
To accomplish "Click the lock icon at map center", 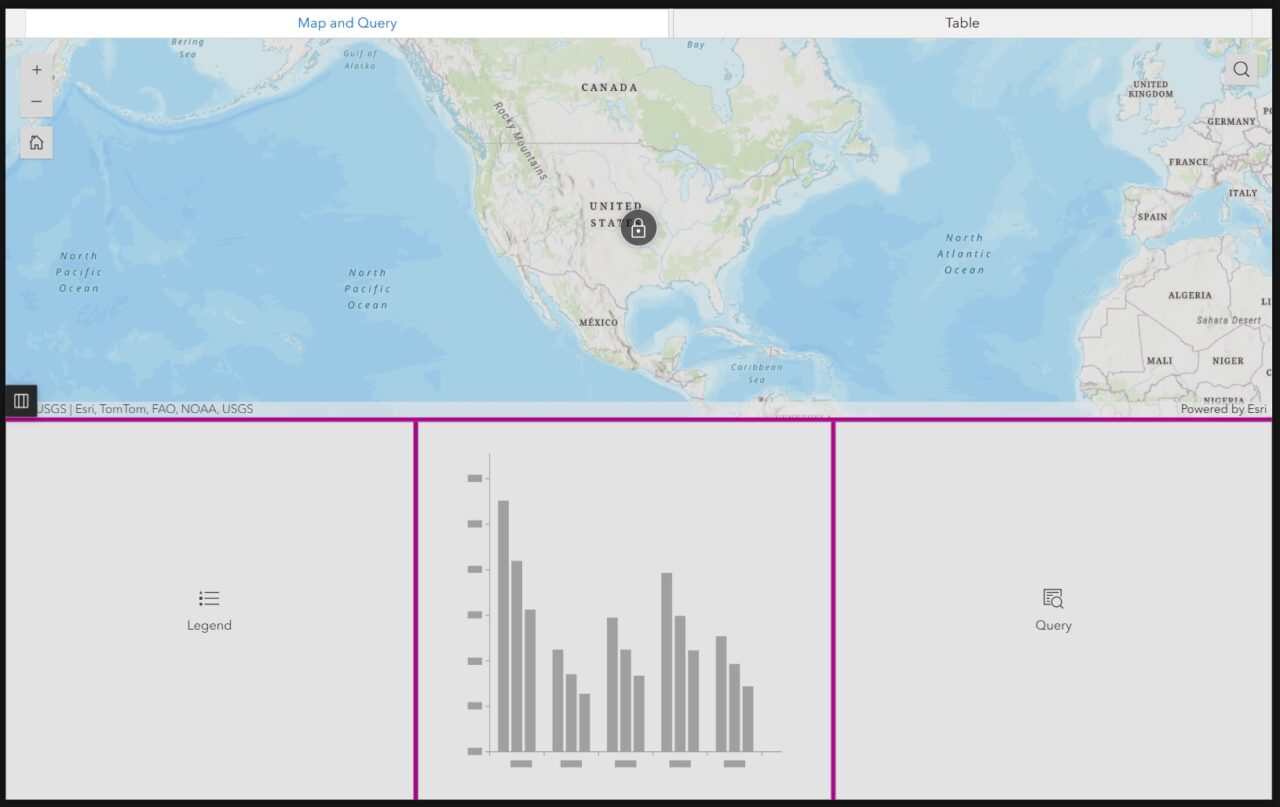I will (x=638, y=228).
